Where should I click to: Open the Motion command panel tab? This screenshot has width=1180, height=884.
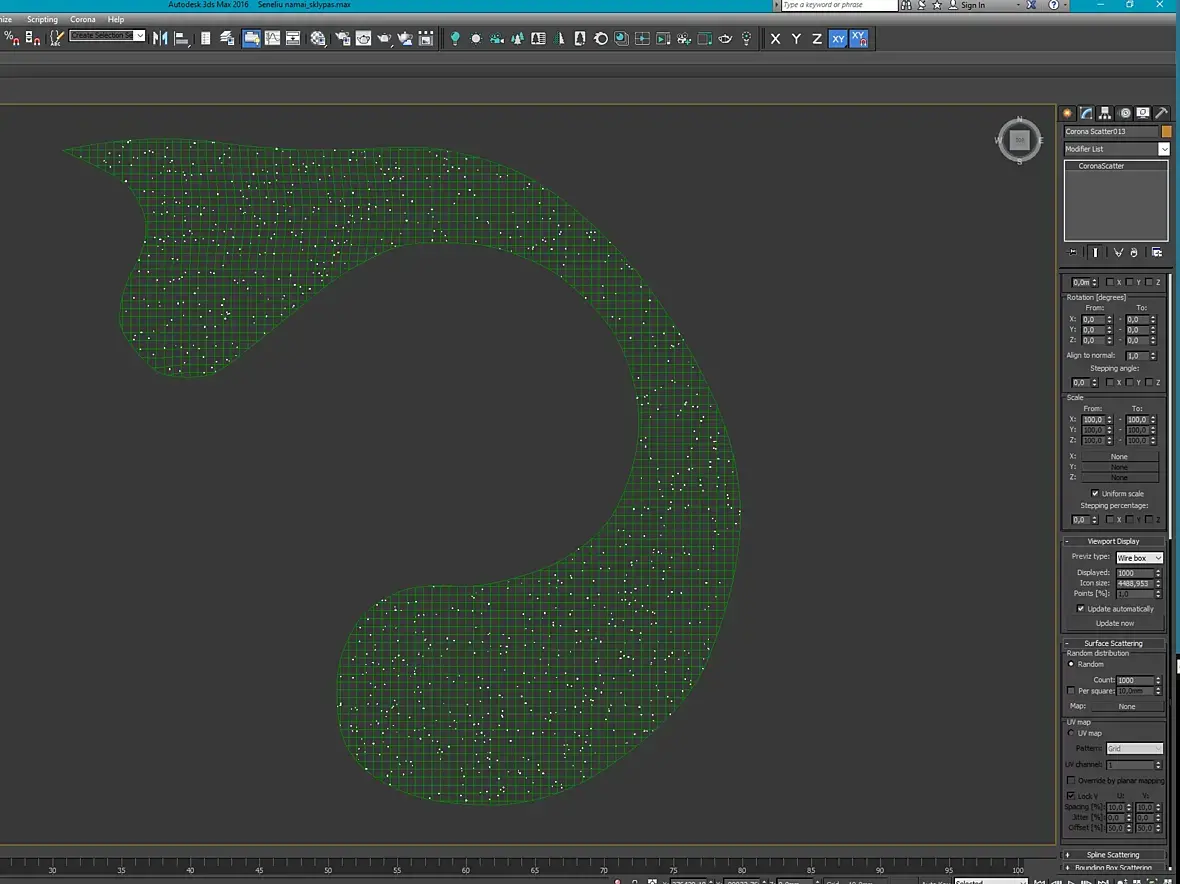(x=1124, y=113)
